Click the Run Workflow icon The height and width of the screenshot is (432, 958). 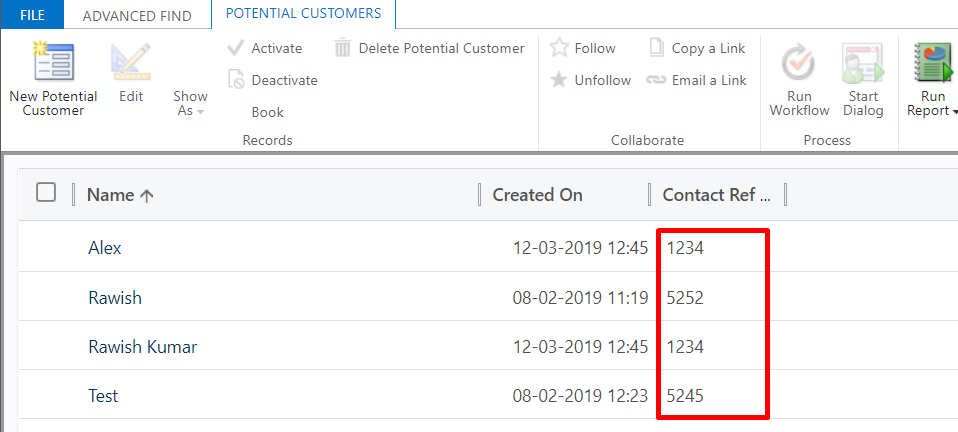799,64
